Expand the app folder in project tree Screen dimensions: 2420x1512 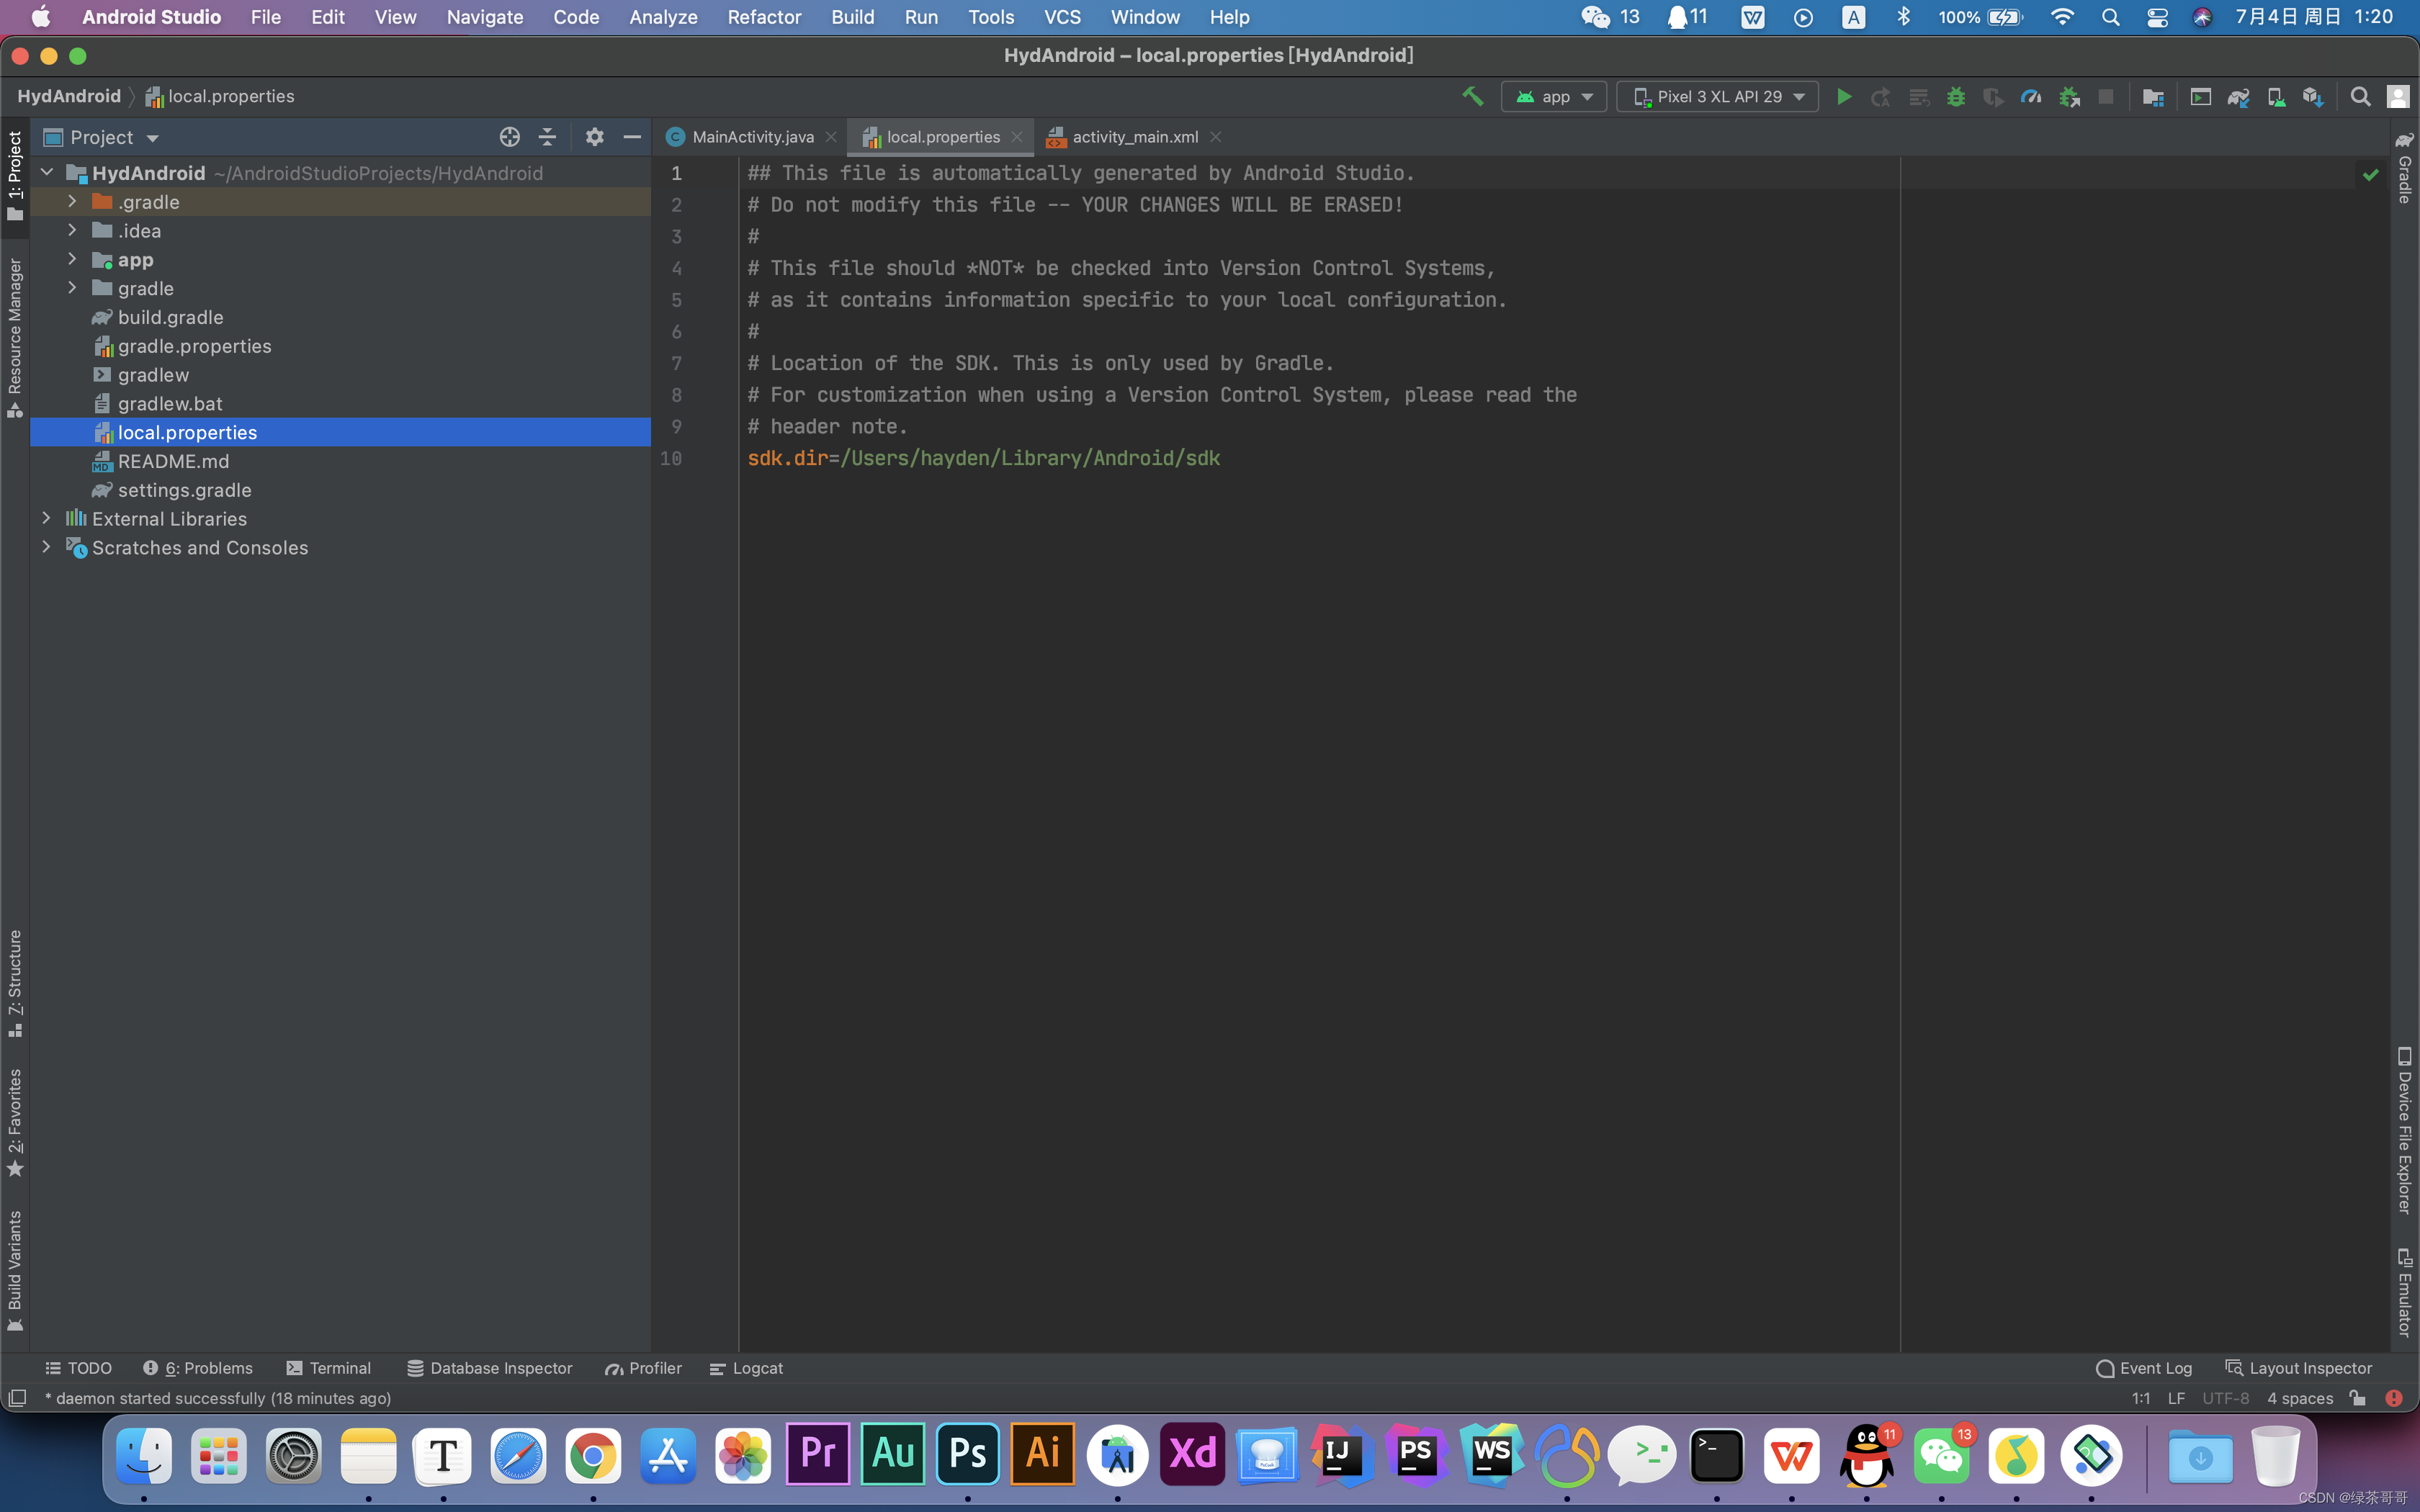tap(72, 259)
